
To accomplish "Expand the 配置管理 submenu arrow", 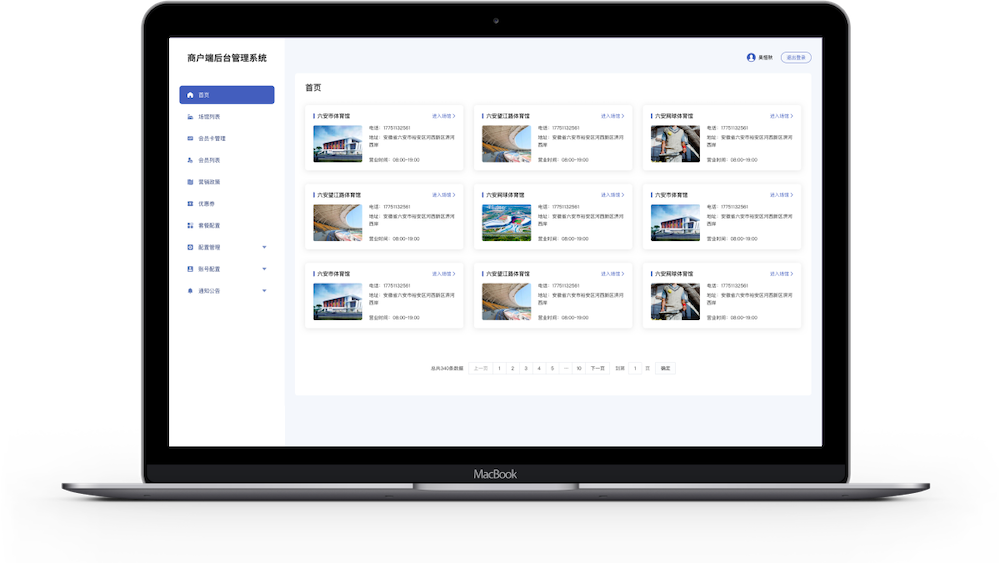I will pyautogui.click(x=264, y=247).
